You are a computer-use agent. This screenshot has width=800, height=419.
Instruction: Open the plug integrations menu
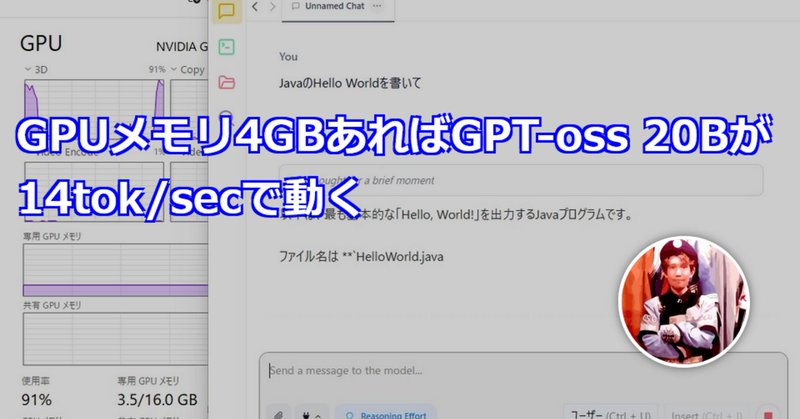312,414
